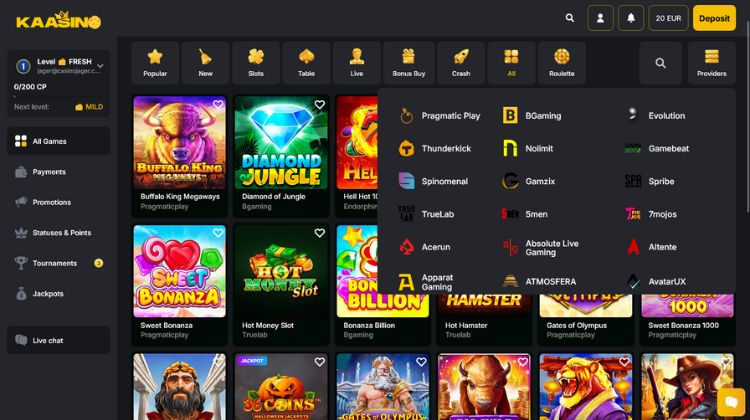Expand the Level FRESH account chevron
Image resolution: width=750 pixels, height=420 pixels.
(x=100, y=66)
